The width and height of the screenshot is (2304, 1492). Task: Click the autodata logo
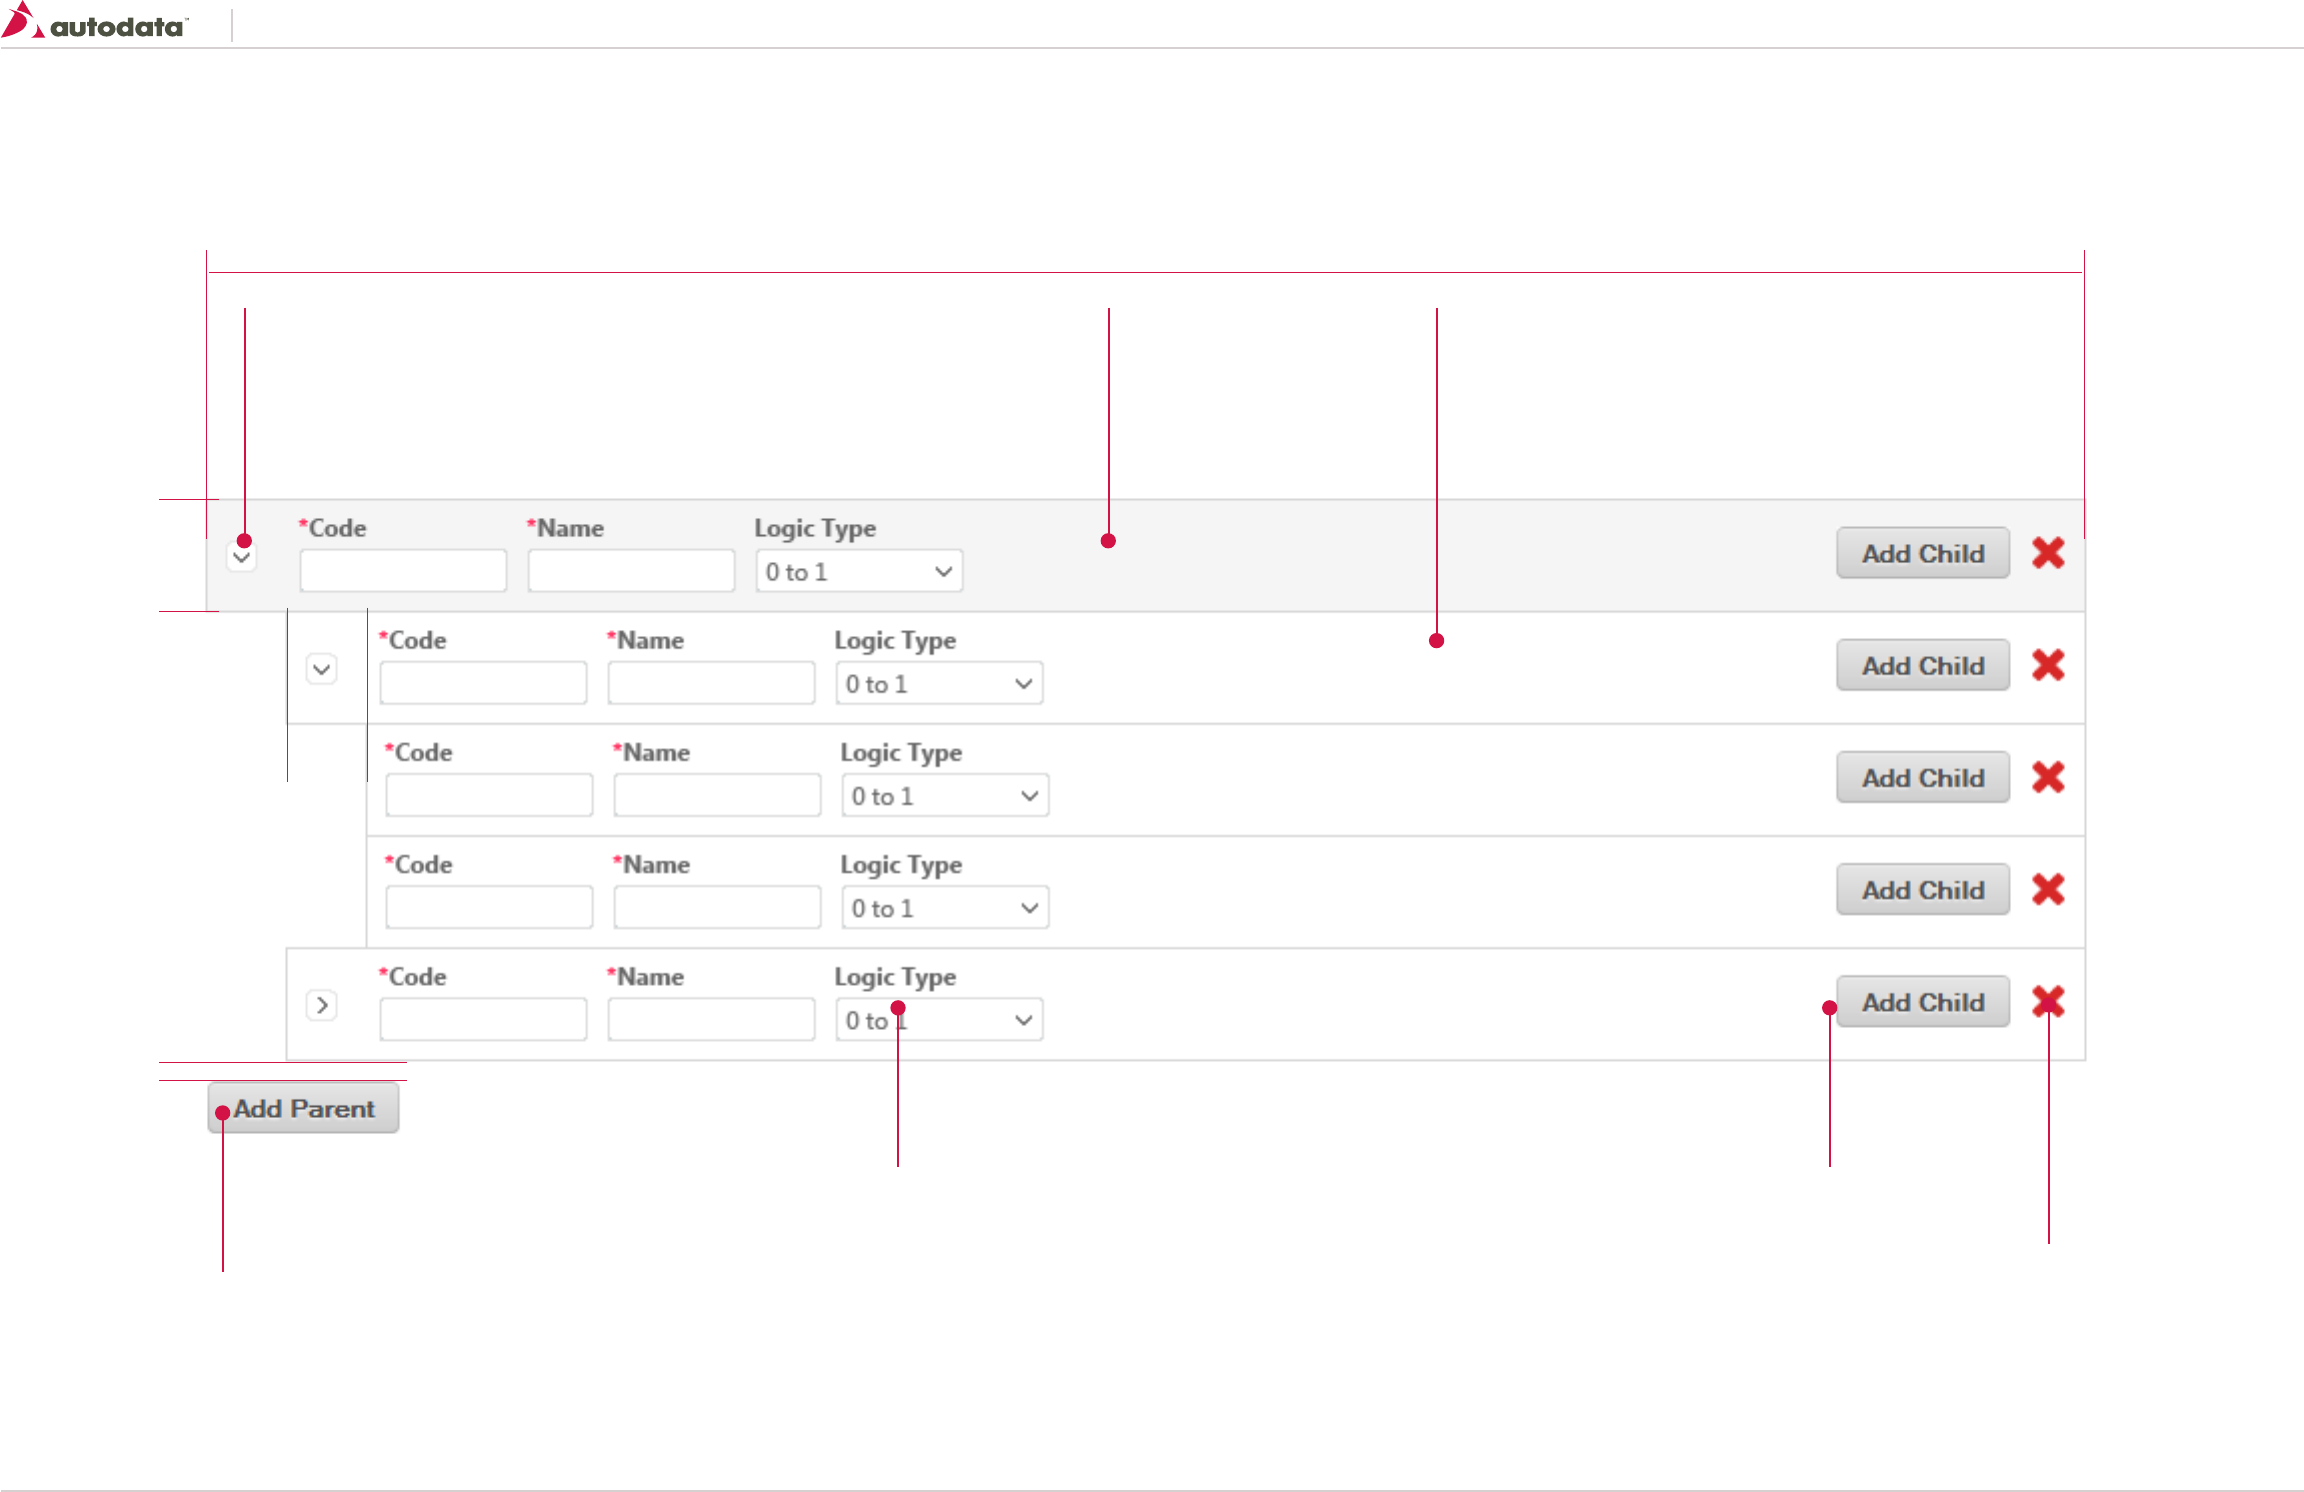(95, 23)
